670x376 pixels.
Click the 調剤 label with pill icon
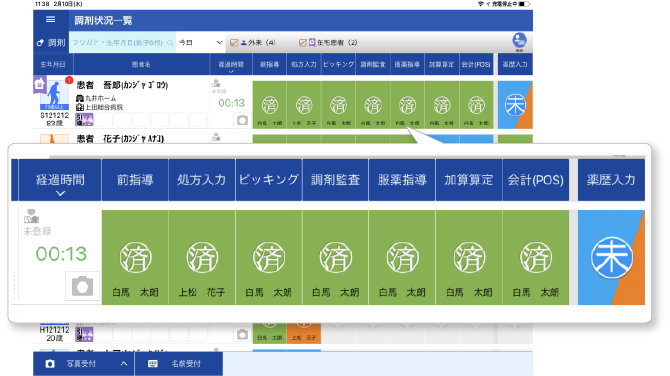51,42
